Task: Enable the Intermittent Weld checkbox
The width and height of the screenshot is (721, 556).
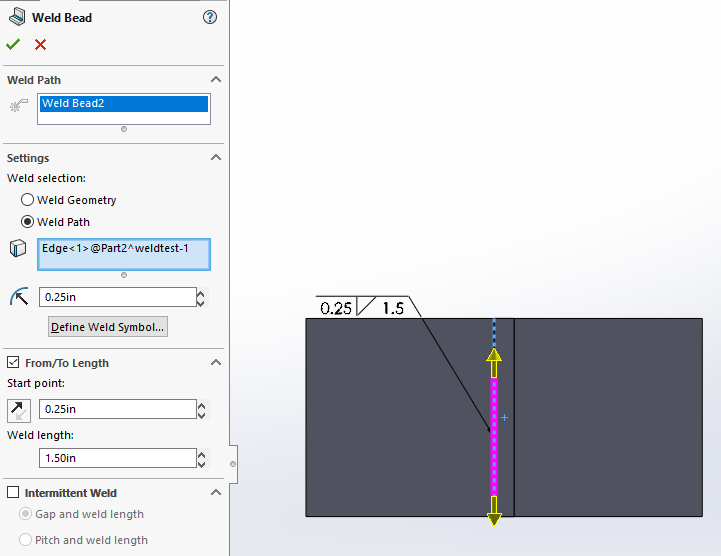Action: 13,492
